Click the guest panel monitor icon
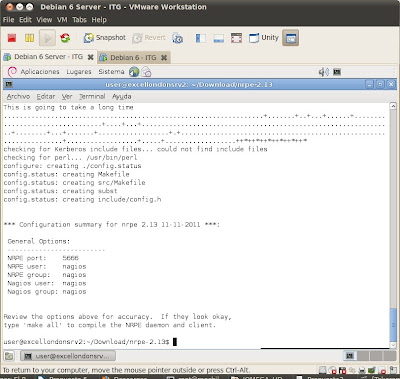Viewport: 400px width, 379px height. coord(337,72)
